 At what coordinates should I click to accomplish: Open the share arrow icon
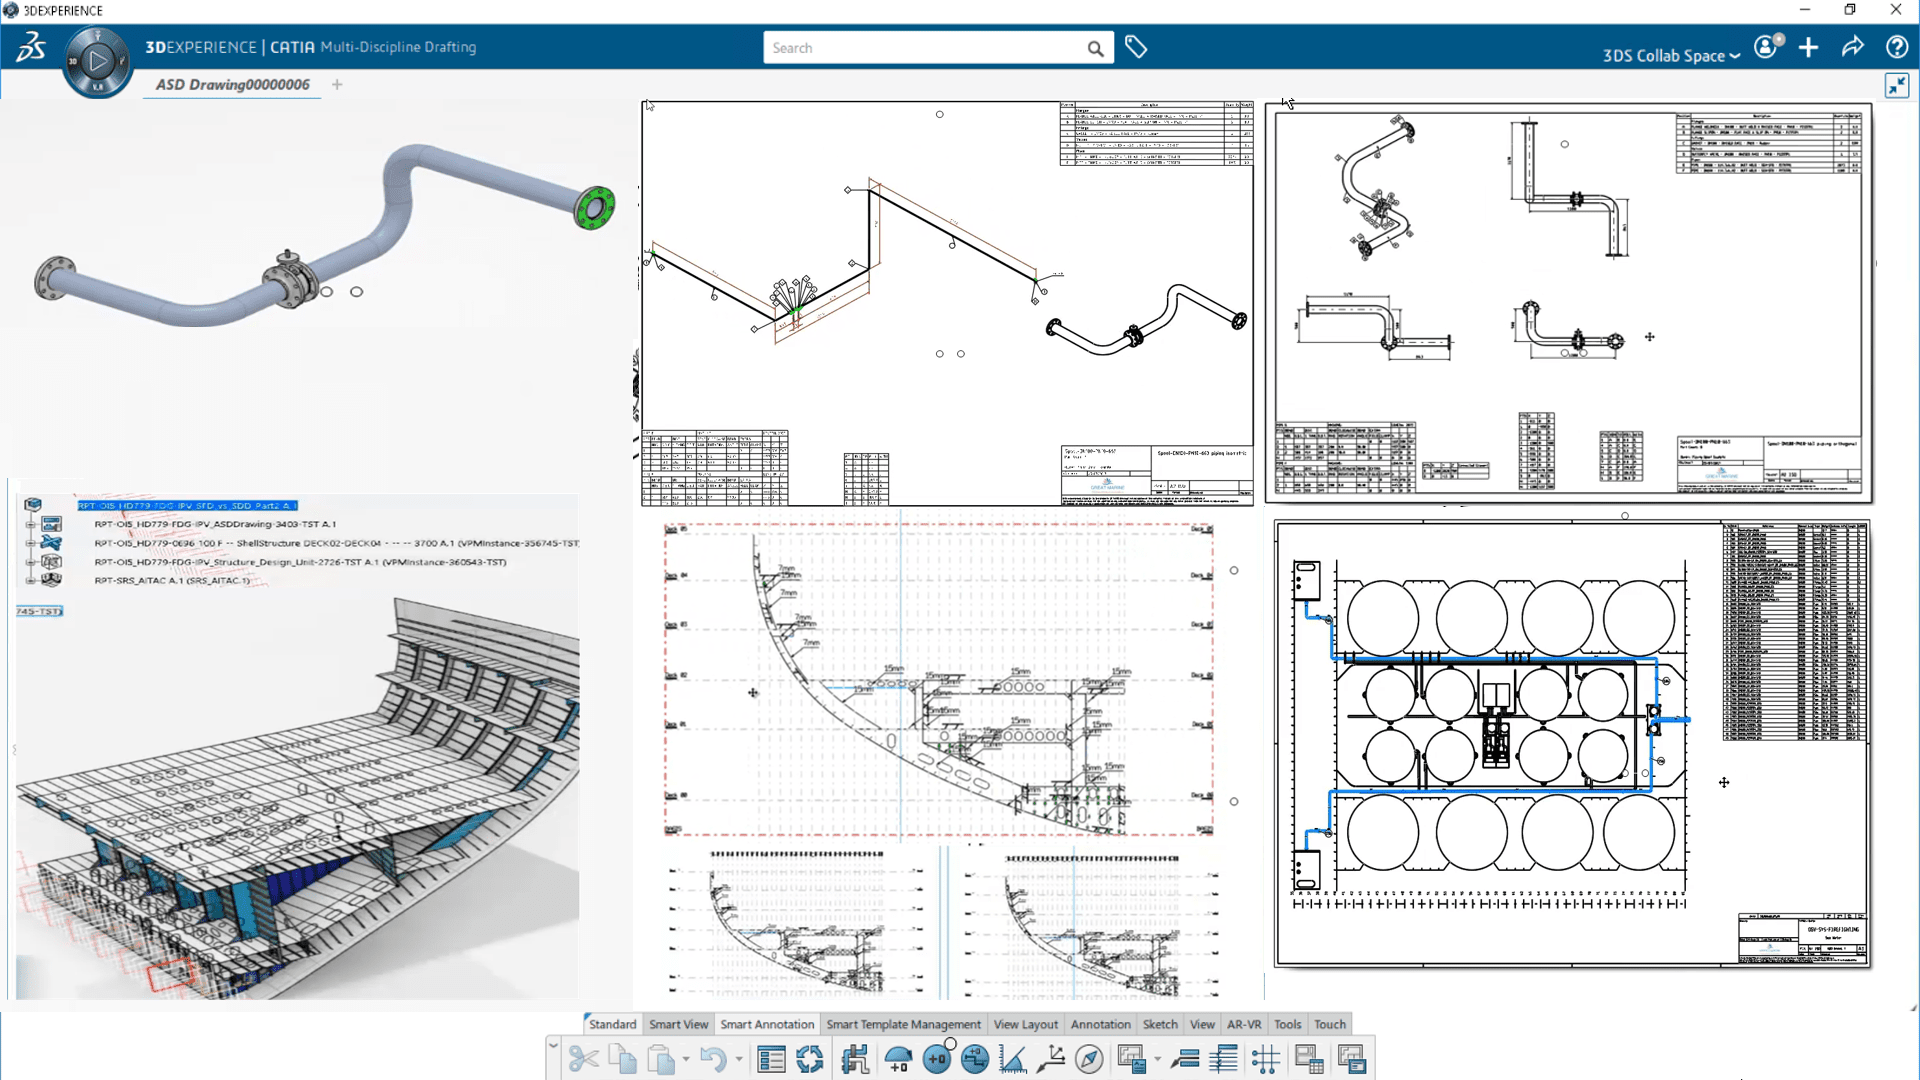1852,47
